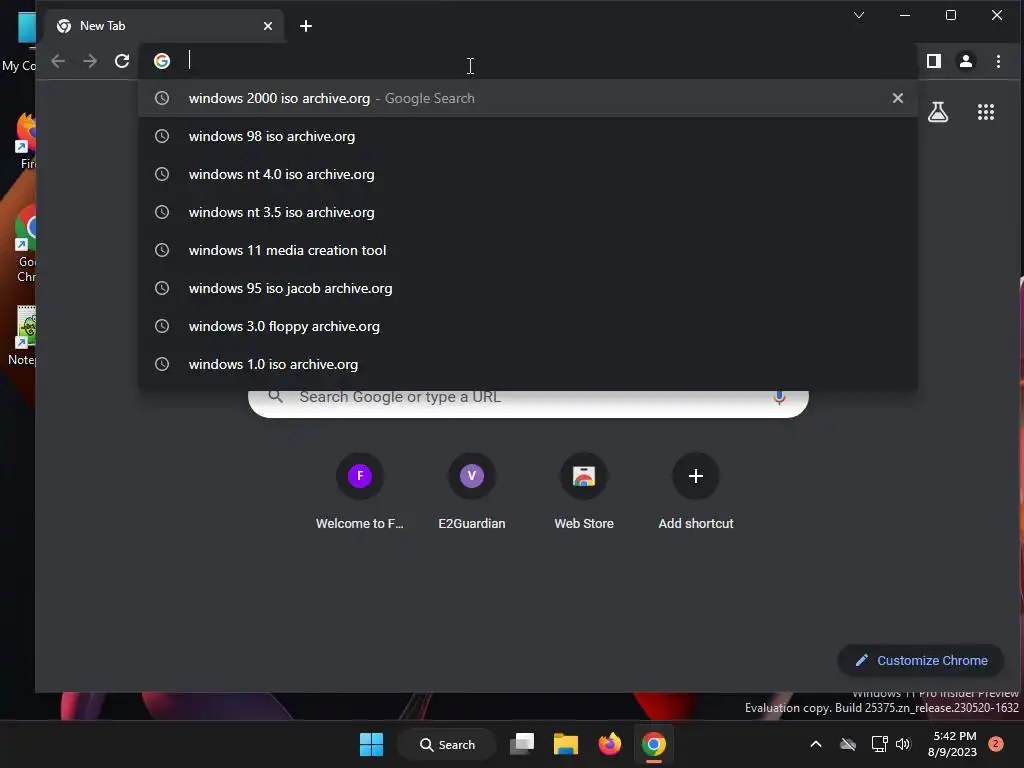Select suggestion windows 1.0 iso archive.org

(528, 364)
